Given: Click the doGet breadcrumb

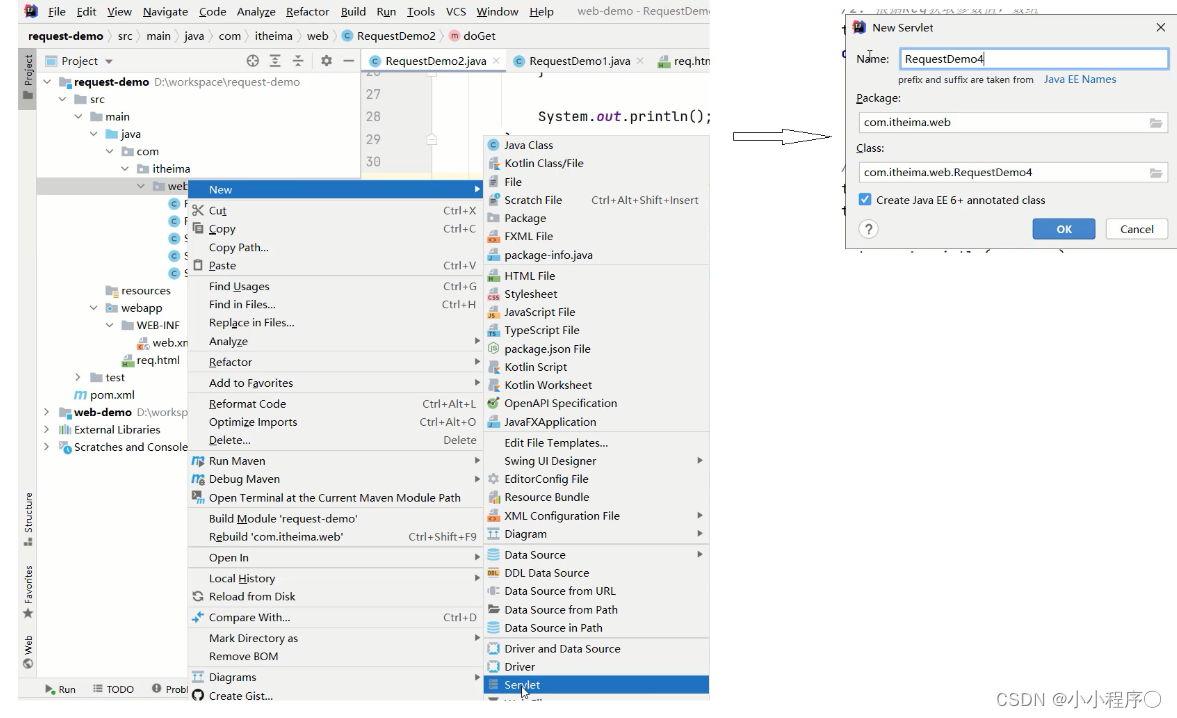Looking at the screenshot, I should pyautogui.click(x=472, y=35).
